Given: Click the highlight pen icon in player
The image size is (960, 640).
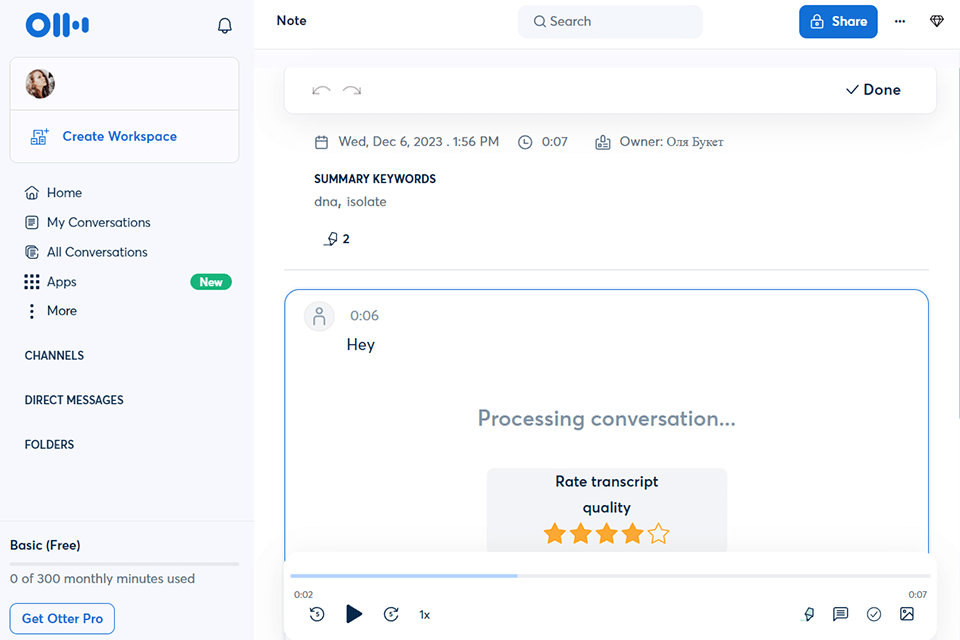Looking at the screenshot, I should point(808,614).
